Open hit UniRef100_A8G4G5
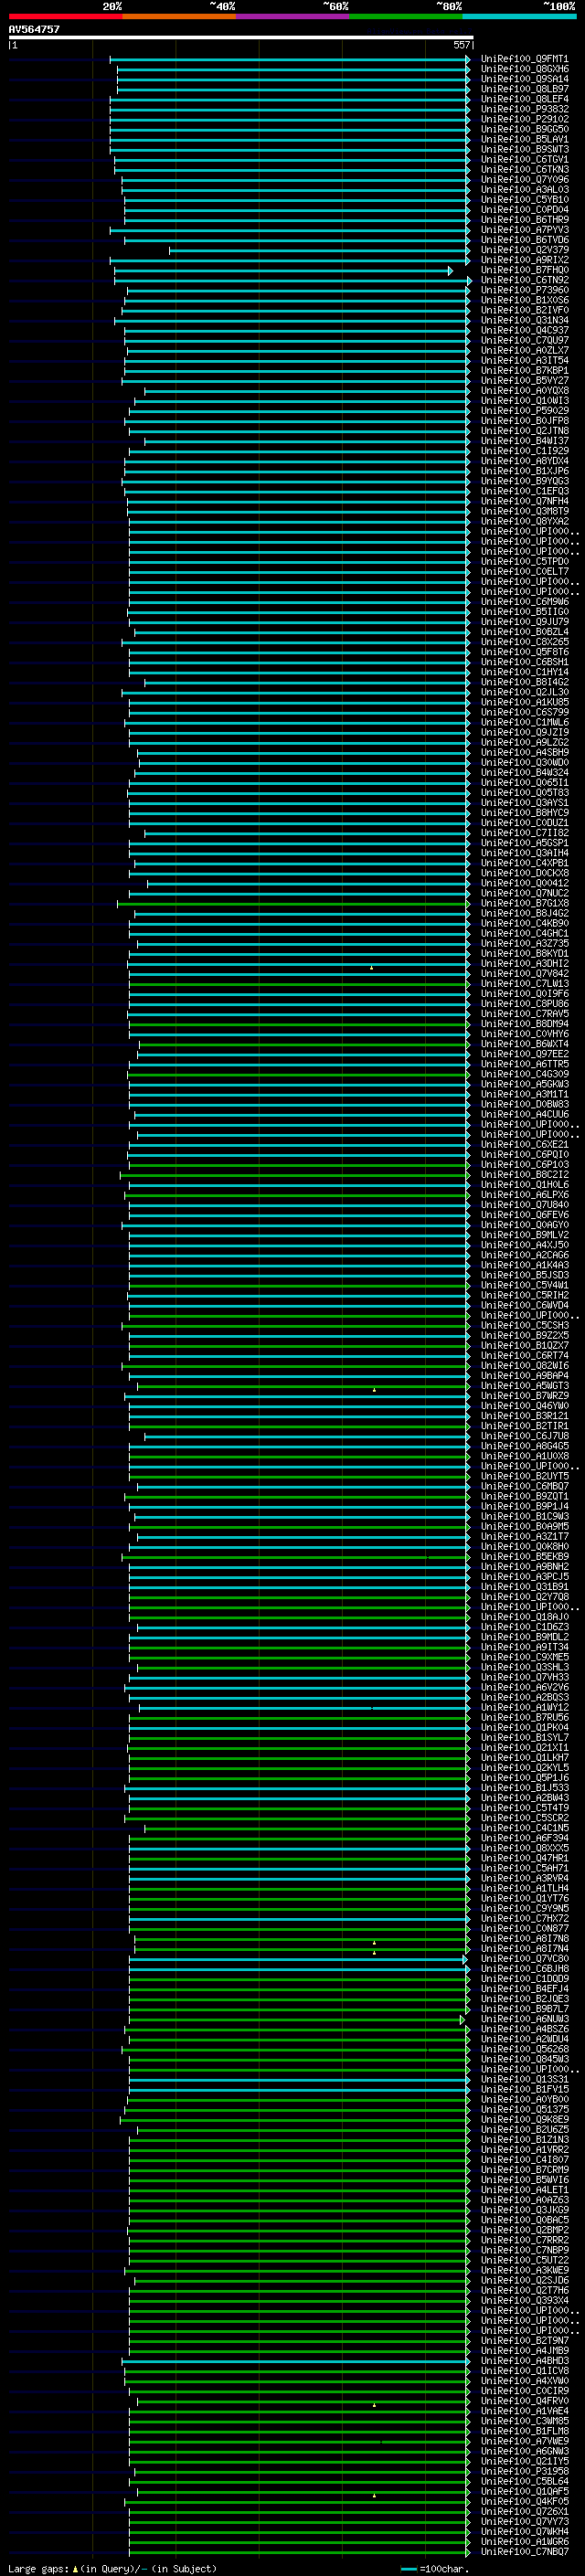The height and width of the screenshot is (2576, 585). point(524,1446)
